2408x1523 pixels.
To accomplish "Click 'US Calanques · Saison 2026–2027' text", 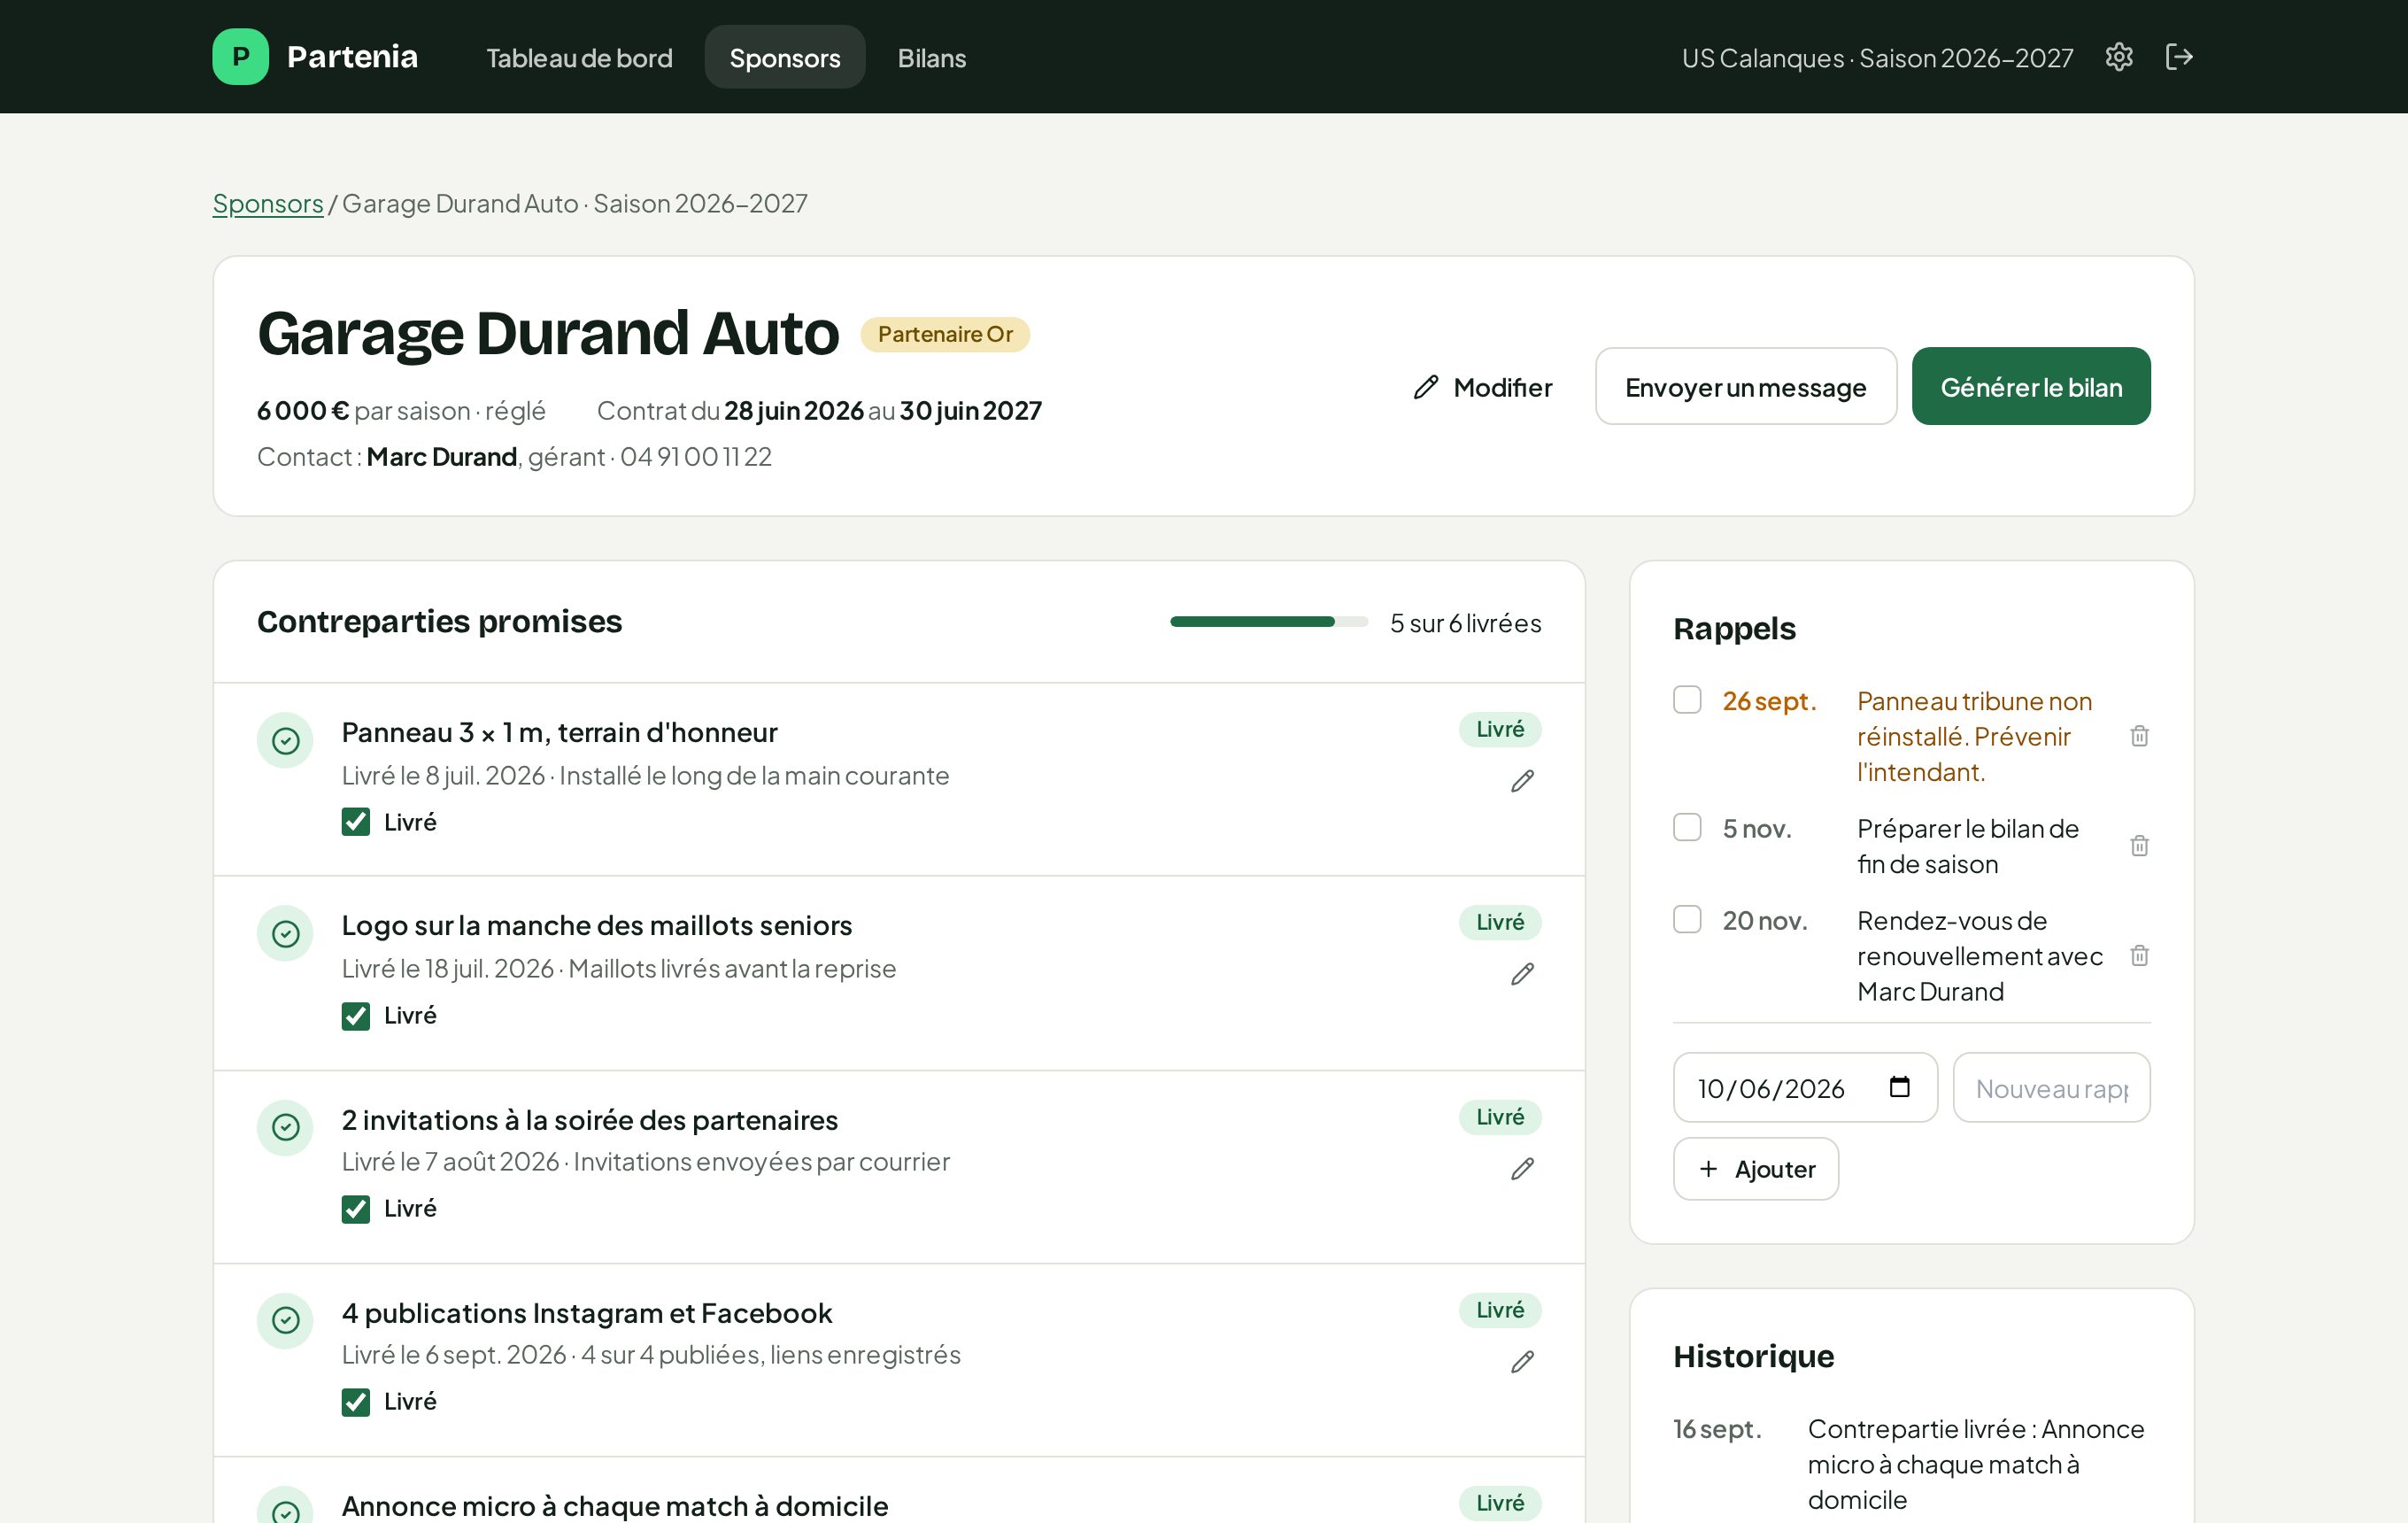I will [1877, 58].
